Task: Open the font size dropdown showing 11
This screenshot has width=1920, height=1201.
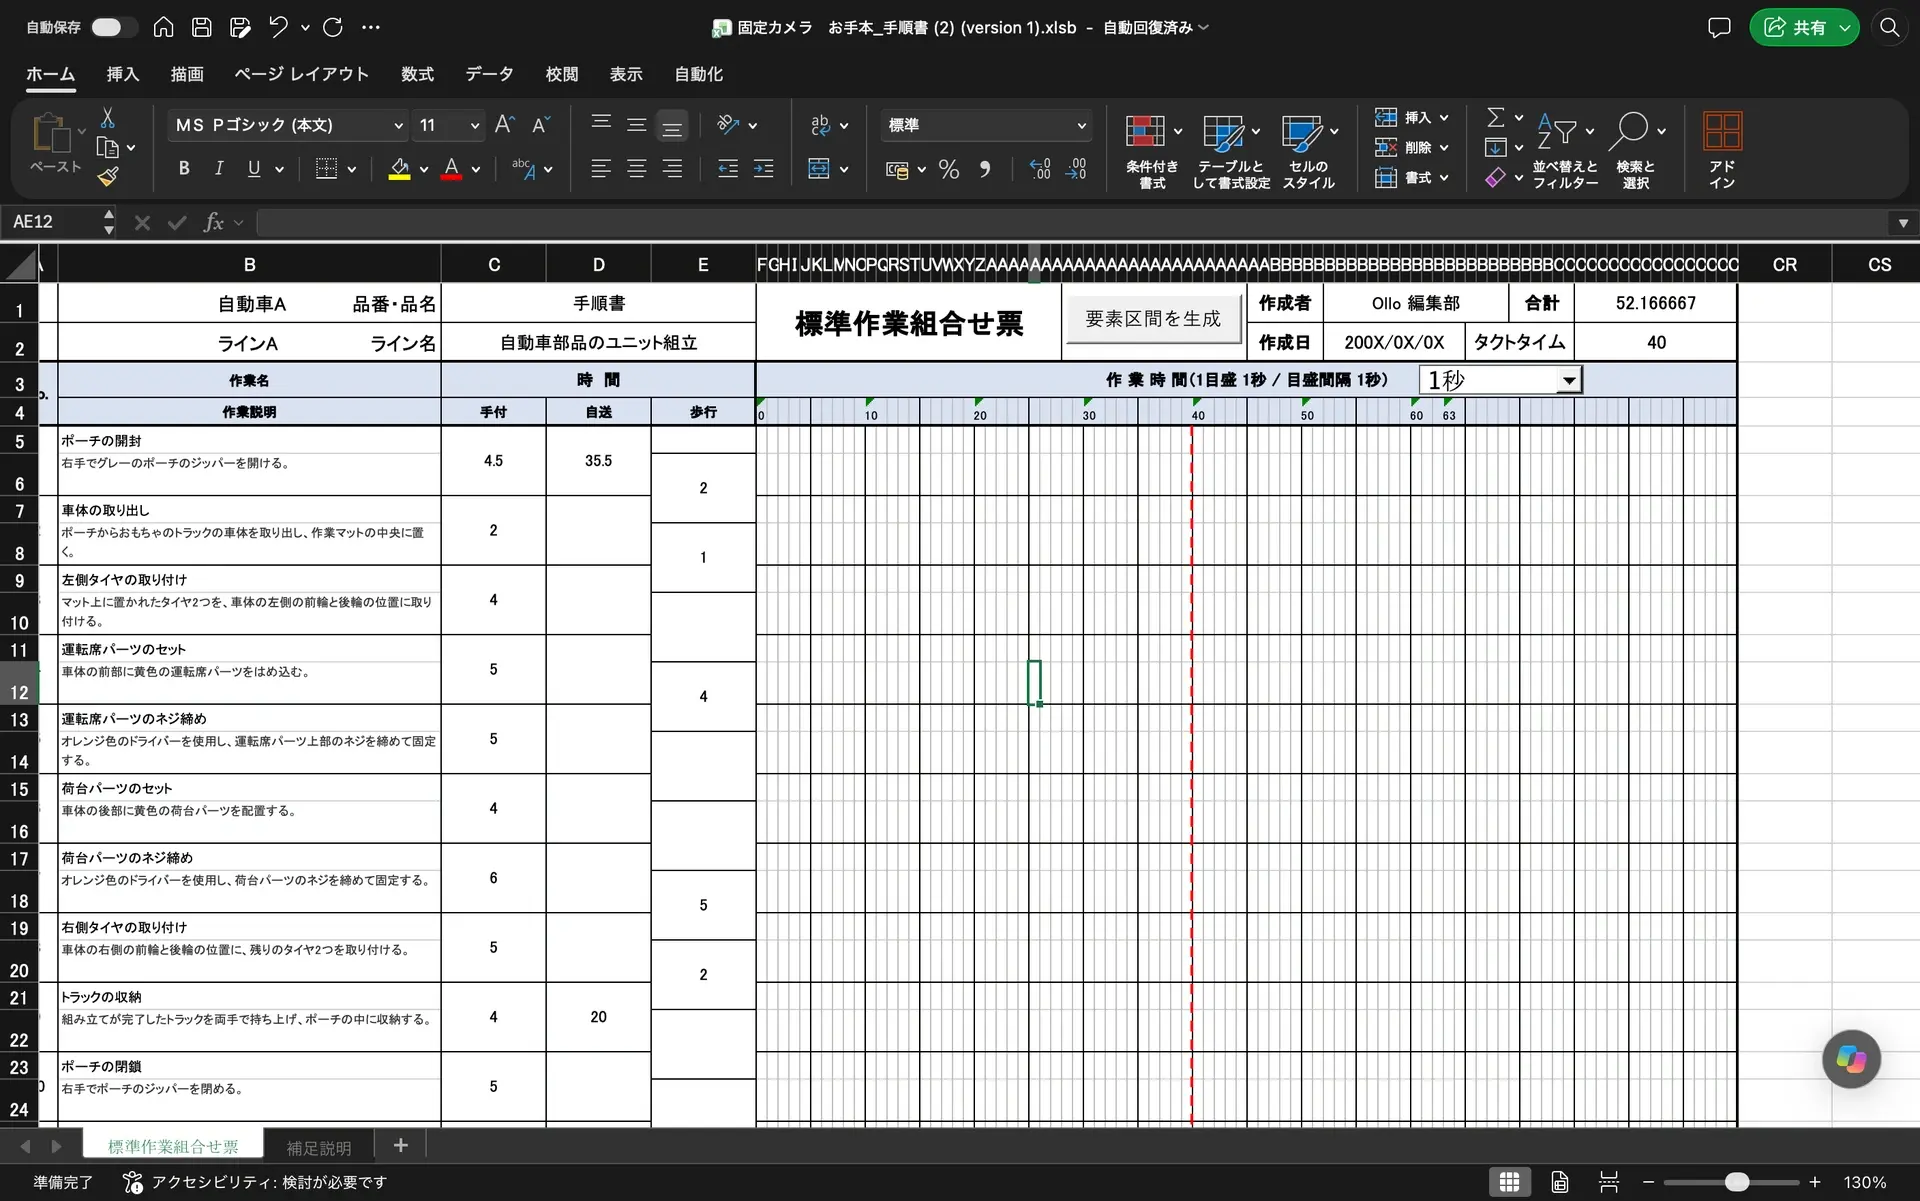Action: click(x=474, y=125)
